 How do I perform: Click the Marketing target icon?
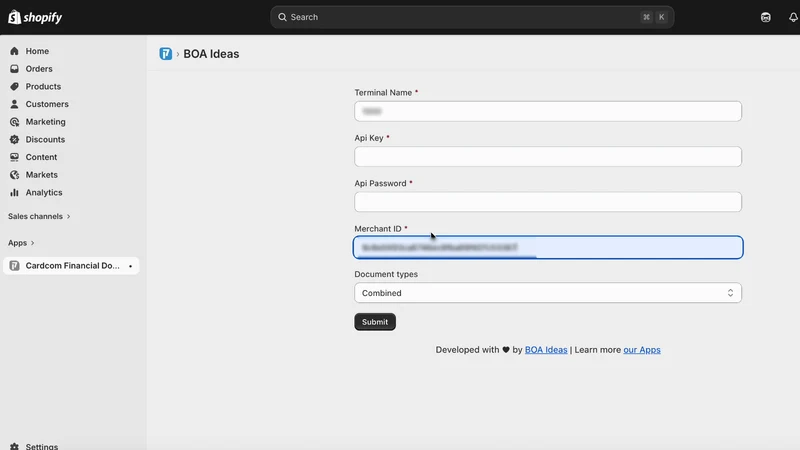click(14, 122)
